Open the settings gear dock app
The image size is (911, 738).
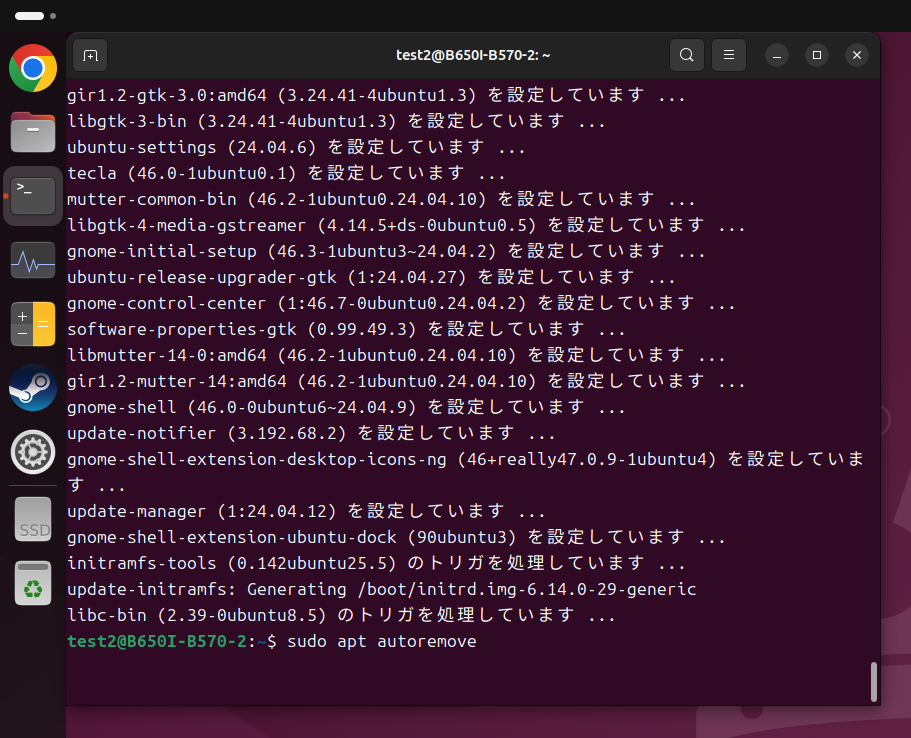coord(33,452)
